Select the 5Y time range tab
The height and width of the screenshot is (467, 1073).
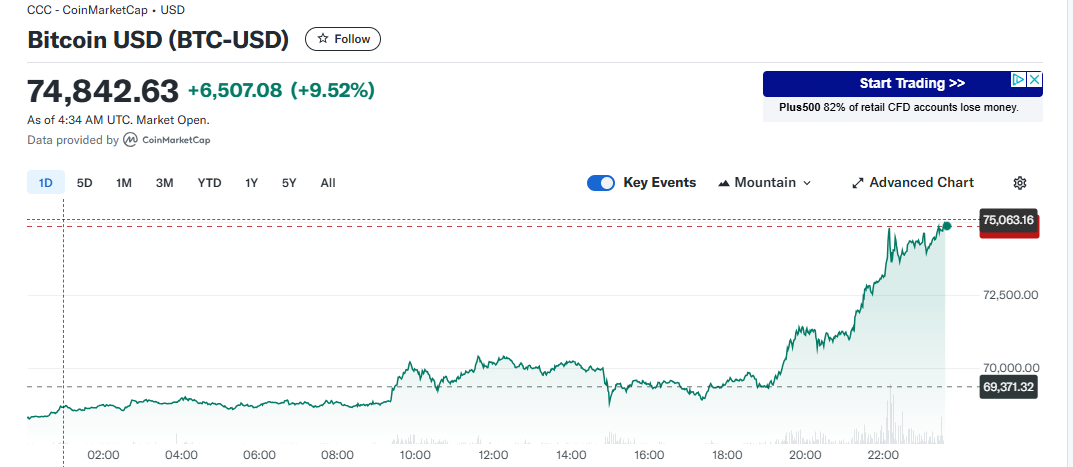(x=289, y=183)
